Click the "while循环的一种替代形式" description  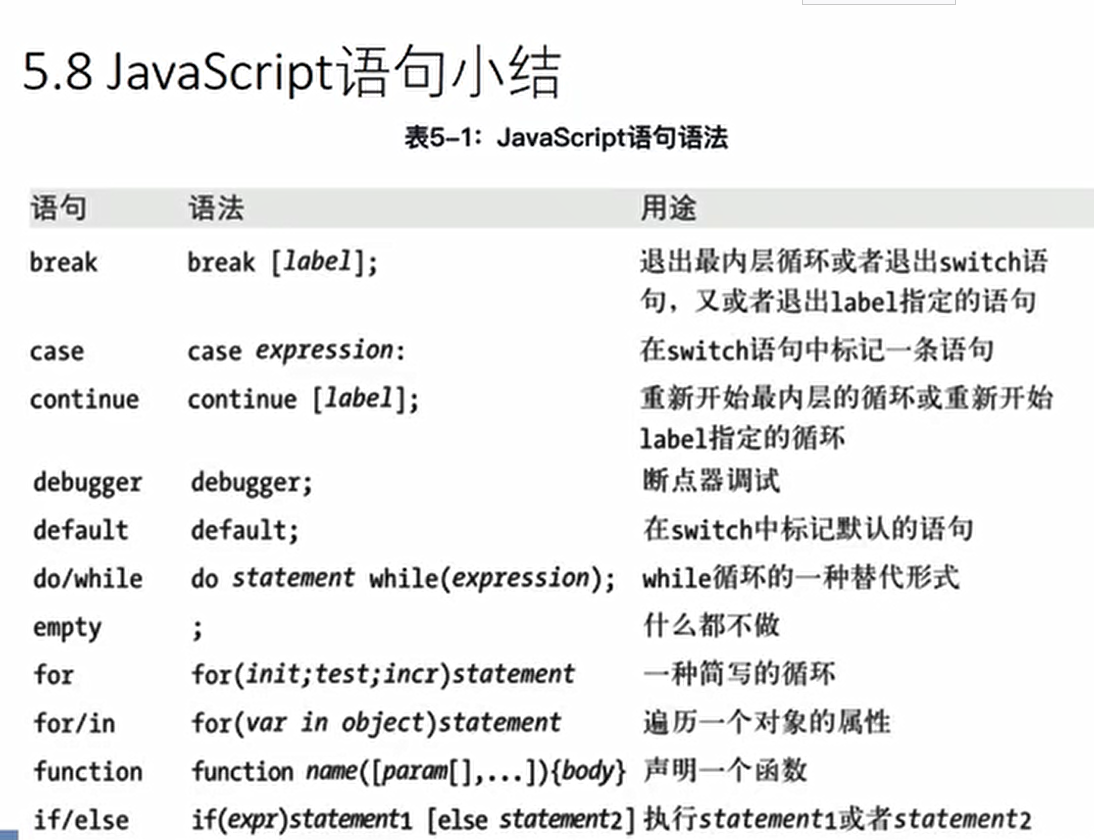pos(800,577)
